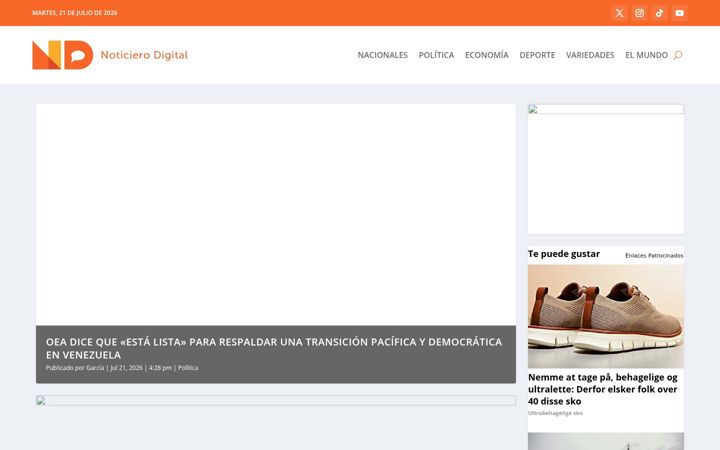Open the 'Nemme at tage på' ad headline

pos(602,389)
